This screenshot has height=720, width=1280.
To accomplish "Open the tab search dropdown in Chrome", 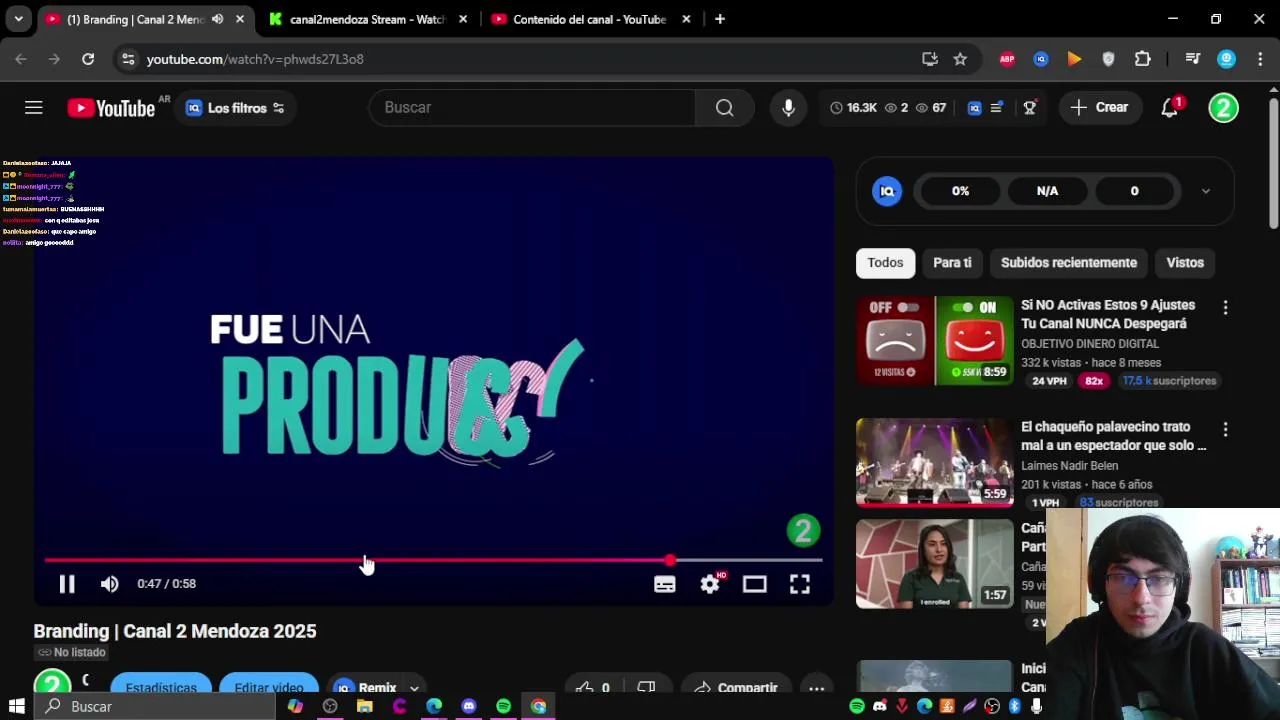I will click(x=18, y=19).
